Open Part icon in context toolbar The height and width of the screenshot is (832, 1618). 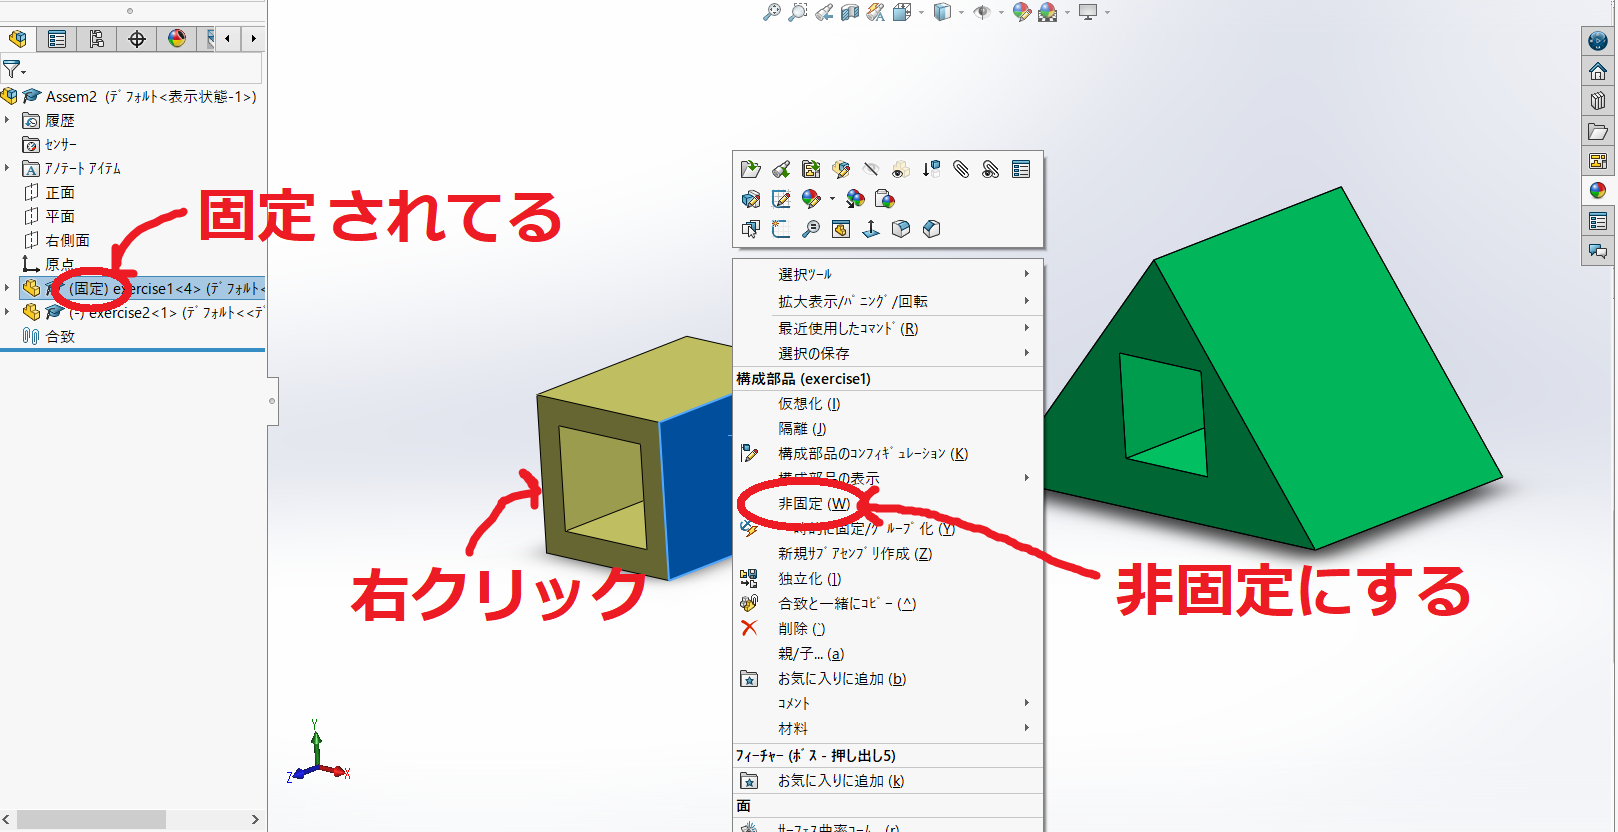[751, 170]
